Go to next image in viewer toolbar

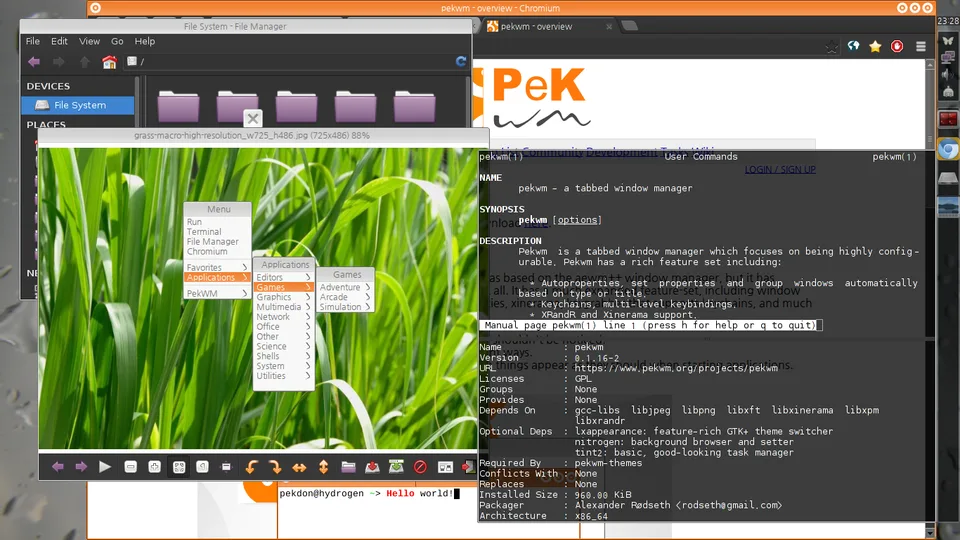[x=81, y=467]
